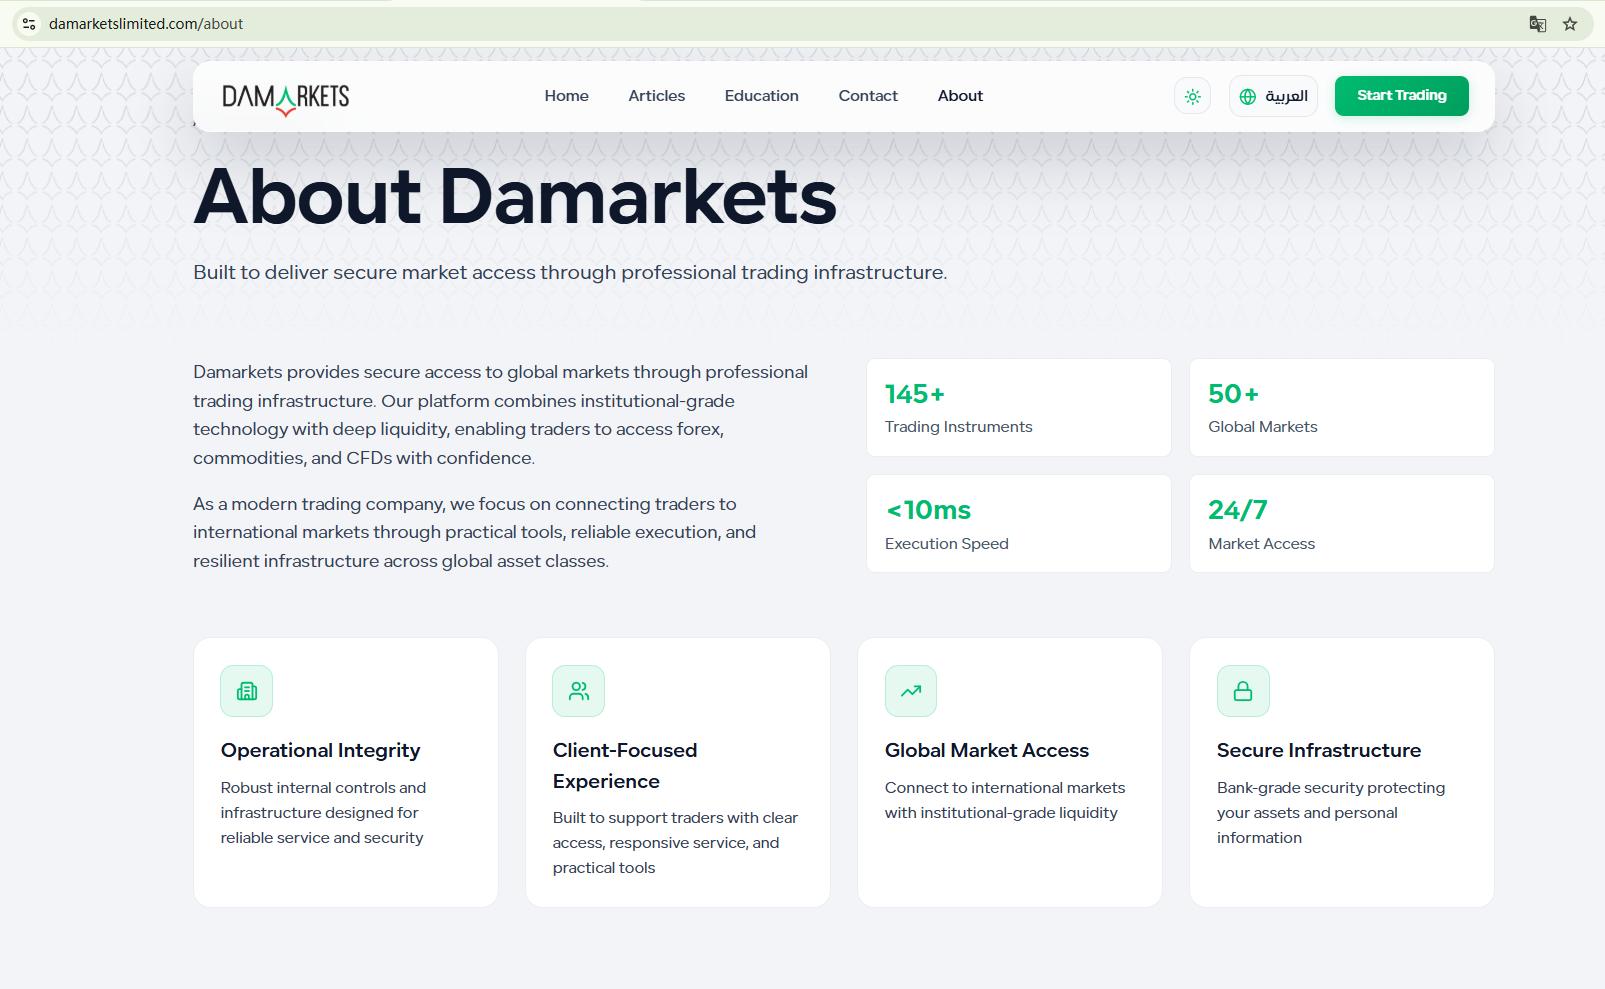This screenshot has width=1605, height=989.
Task: Navigate to the Contact page
Action: 868,96
